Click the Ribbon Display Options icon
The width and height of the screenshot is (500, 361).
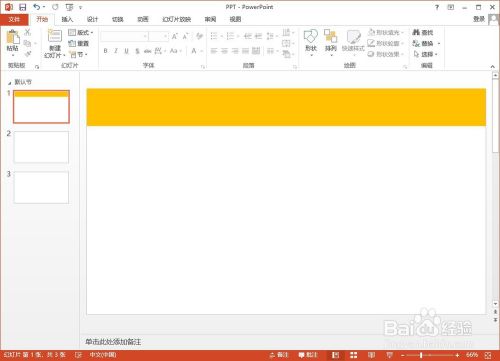(451, 7)
